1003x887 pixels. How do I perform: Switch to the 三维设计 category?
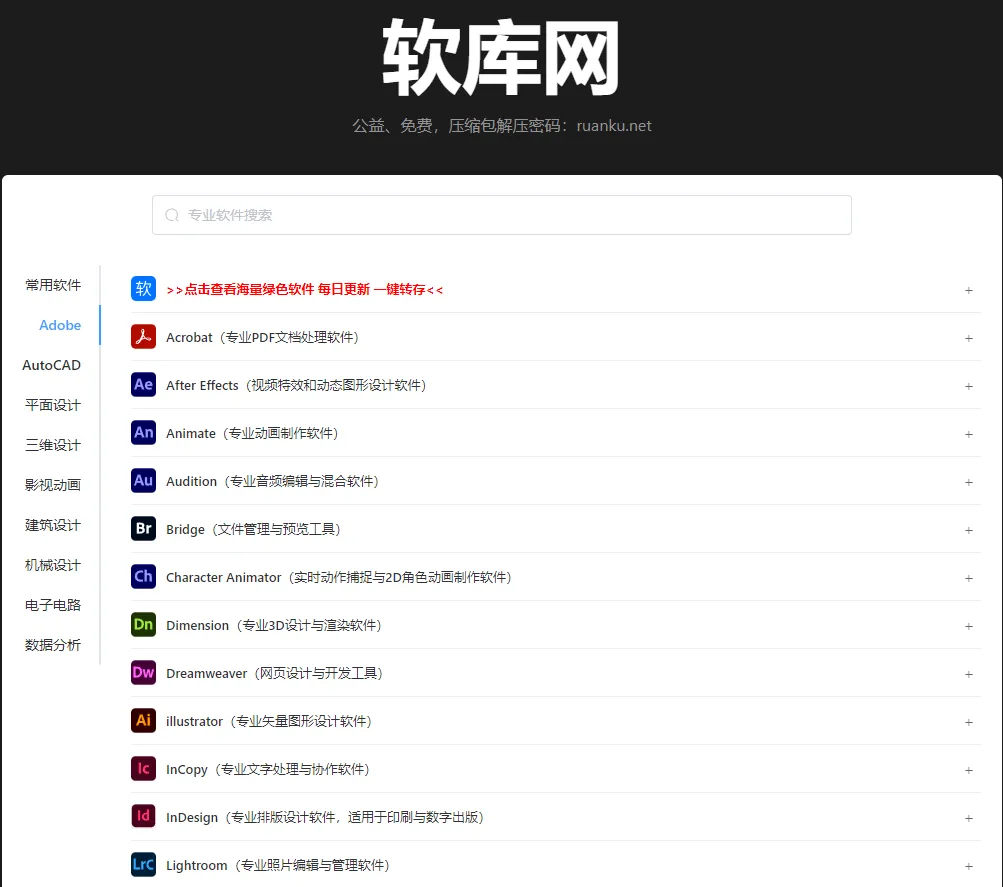coord(53,445)
